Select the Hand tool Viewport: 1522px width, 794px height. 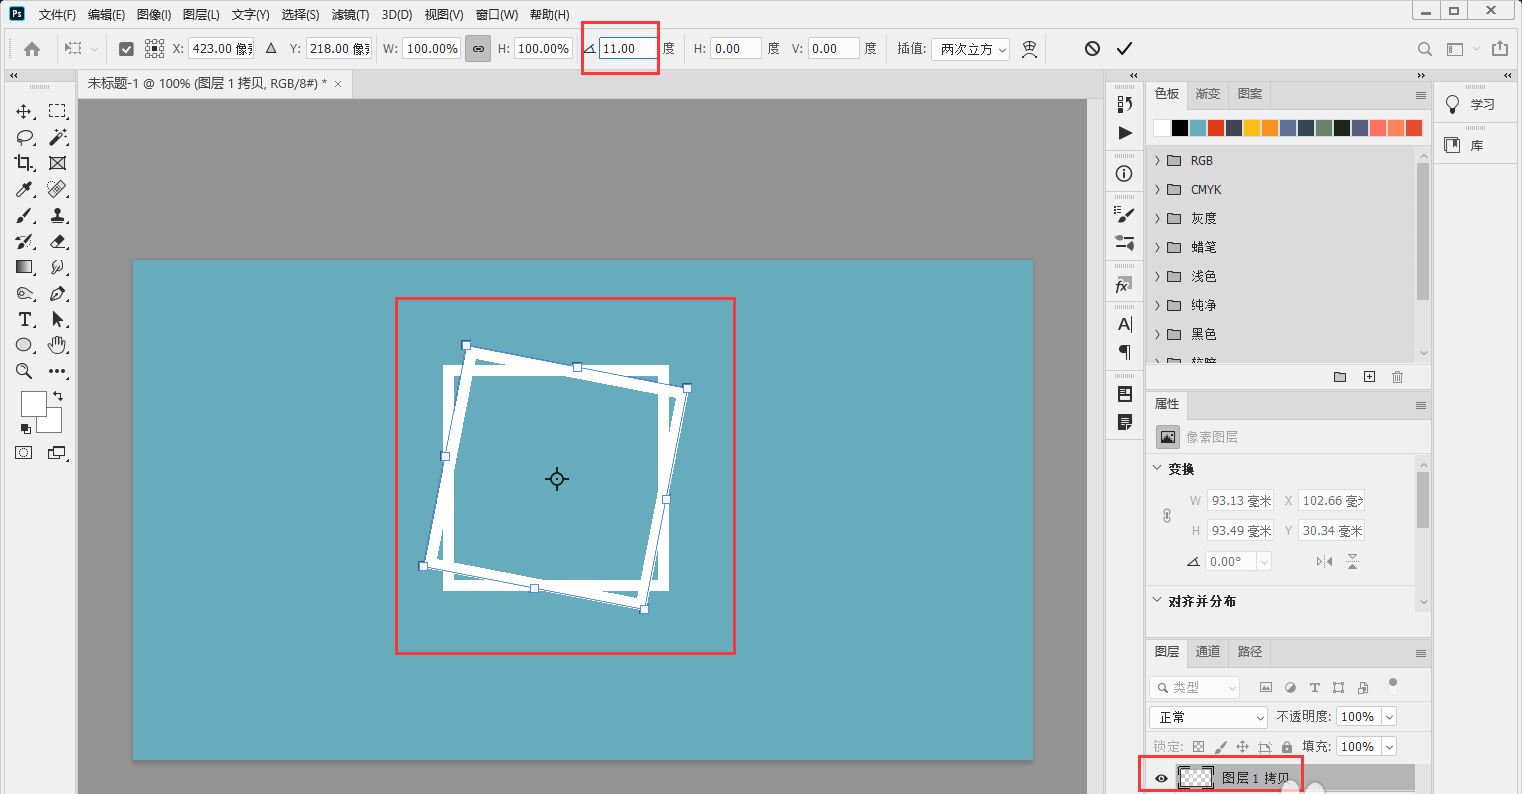tap(58, 345)
